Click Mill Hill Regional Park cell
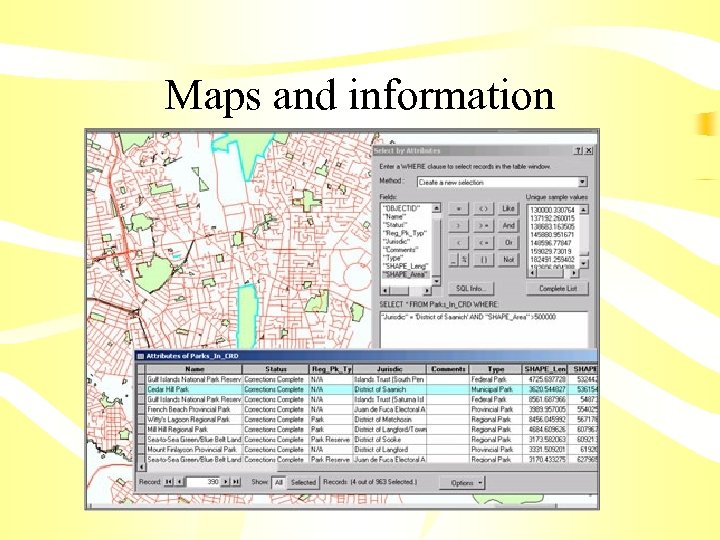The height and width of the screenshot is (540, 720). [x=194, y=429]
